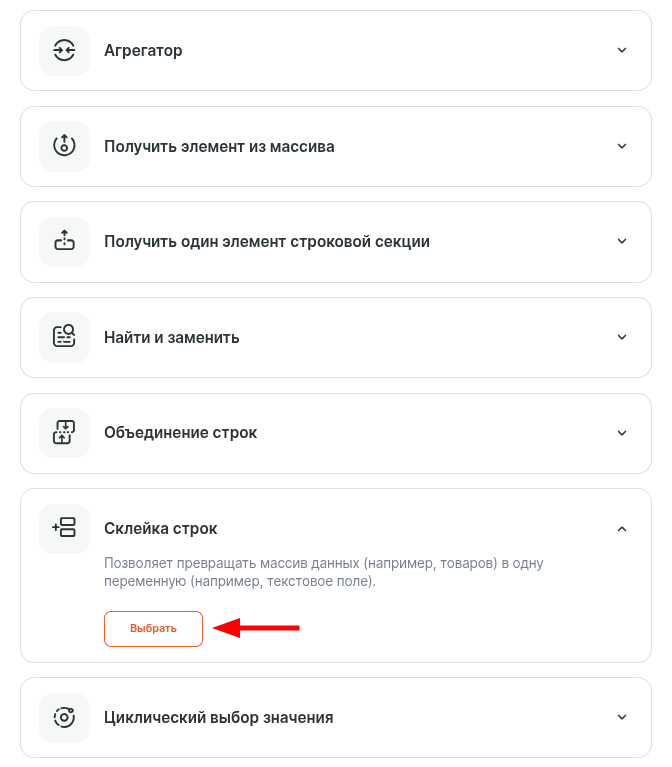This screenshot has width=672, height=767.
Task: Click the Склейка строк icon
Action: point(64,529)
